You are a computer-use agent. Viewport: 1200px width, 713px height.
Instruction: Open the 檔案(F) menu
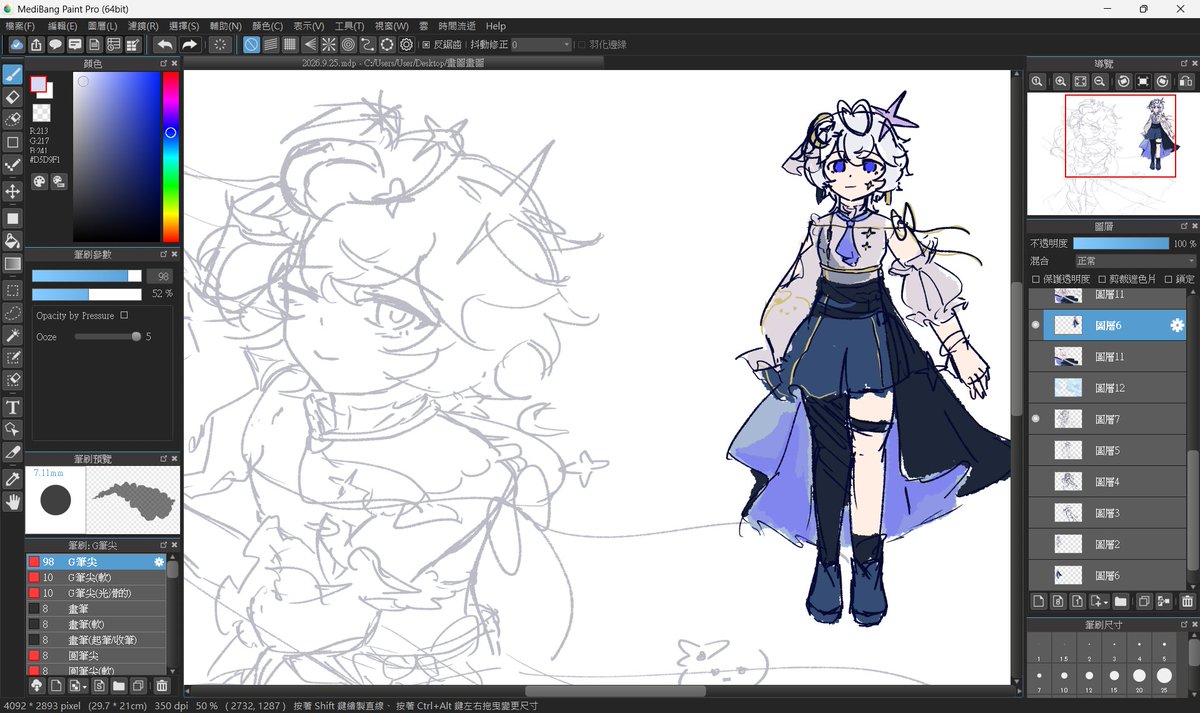point(19,26)
